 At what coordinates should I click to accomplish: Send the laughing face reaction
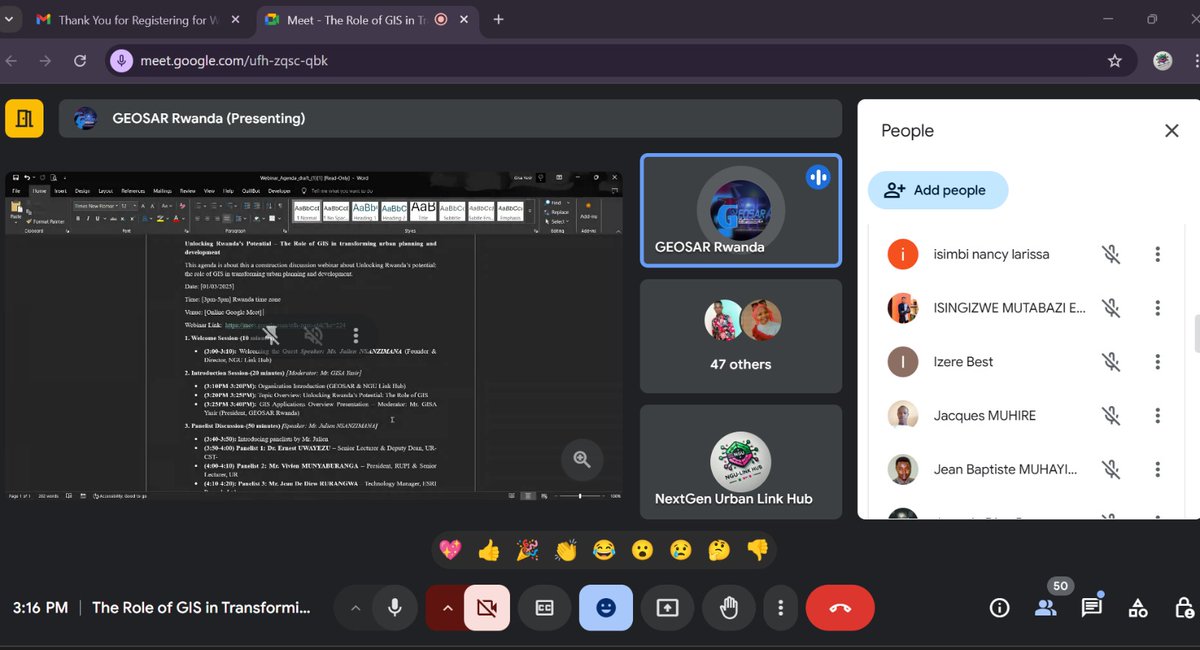[x=604, y=550]
